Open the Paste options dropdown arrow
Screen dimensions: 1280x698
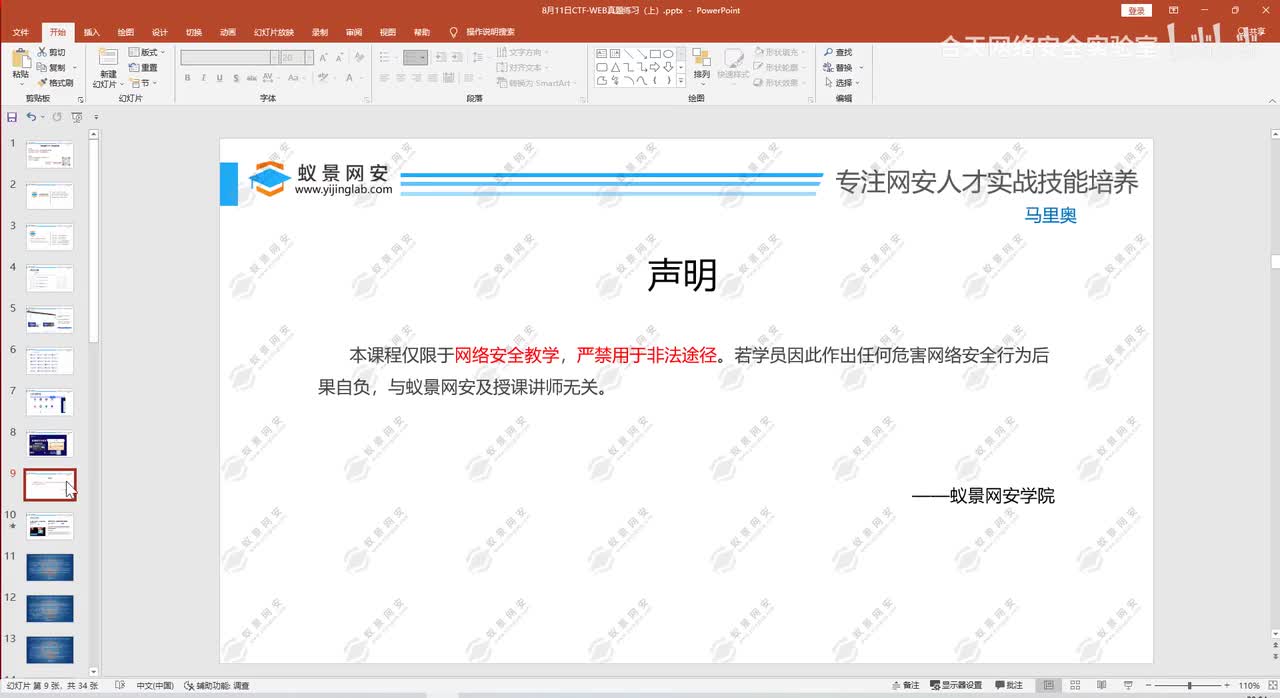[20, 85]
